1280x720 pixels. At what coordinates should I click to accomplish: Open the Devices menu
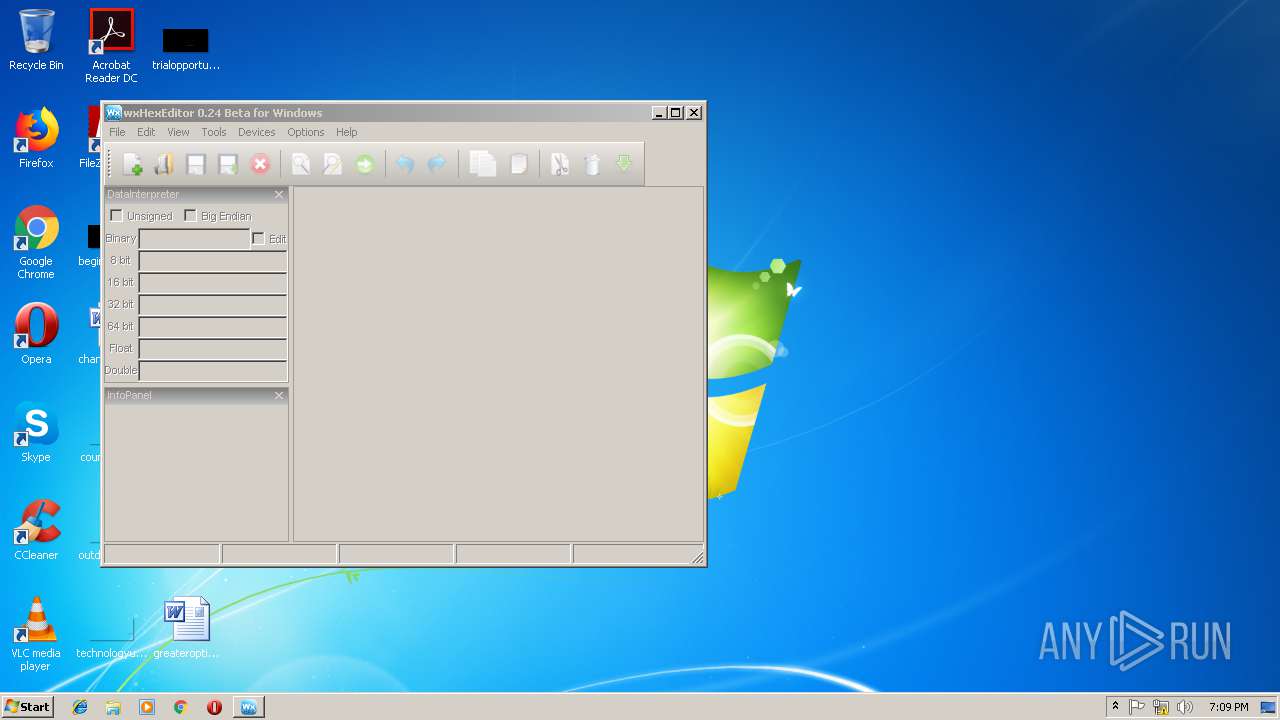click(256, 132)
